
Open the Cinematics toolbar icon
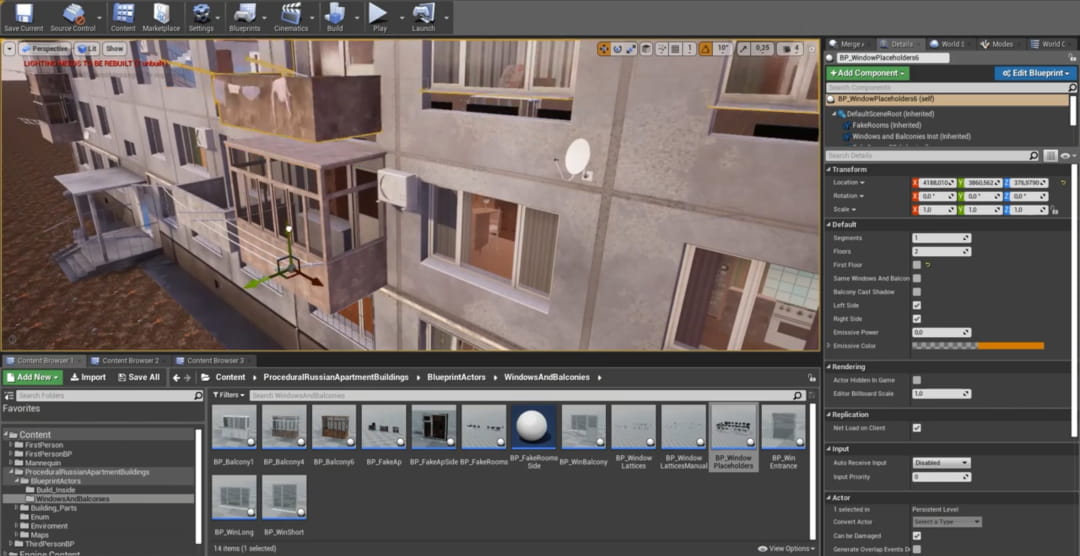291,15
